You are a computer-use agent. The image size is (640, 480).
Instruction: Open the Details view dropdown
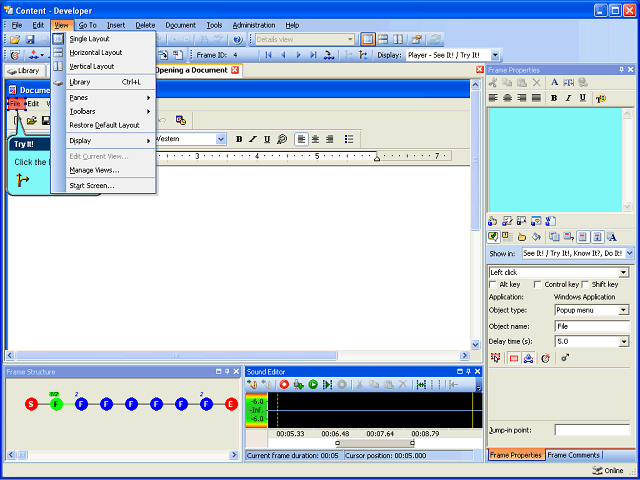point(350,40)
